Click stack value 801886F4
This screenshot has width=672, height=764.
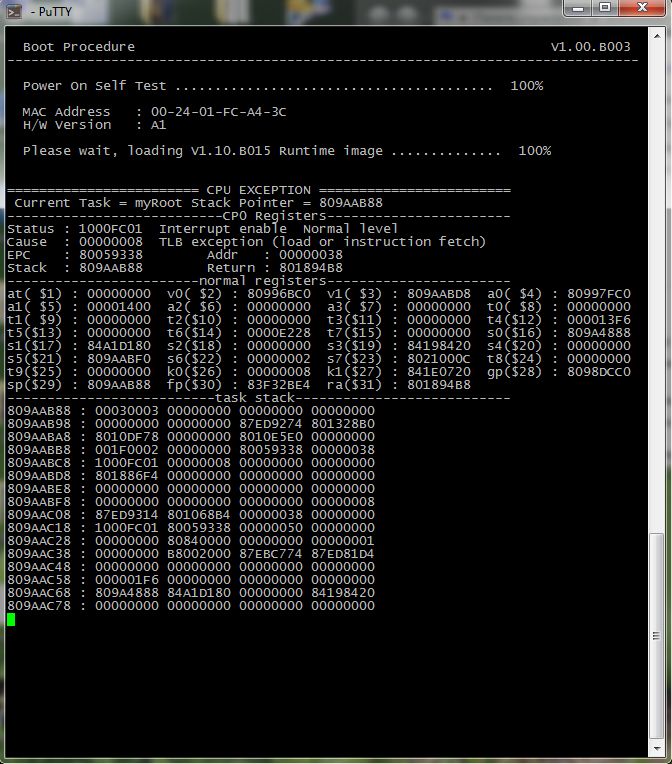pos(127,476)
